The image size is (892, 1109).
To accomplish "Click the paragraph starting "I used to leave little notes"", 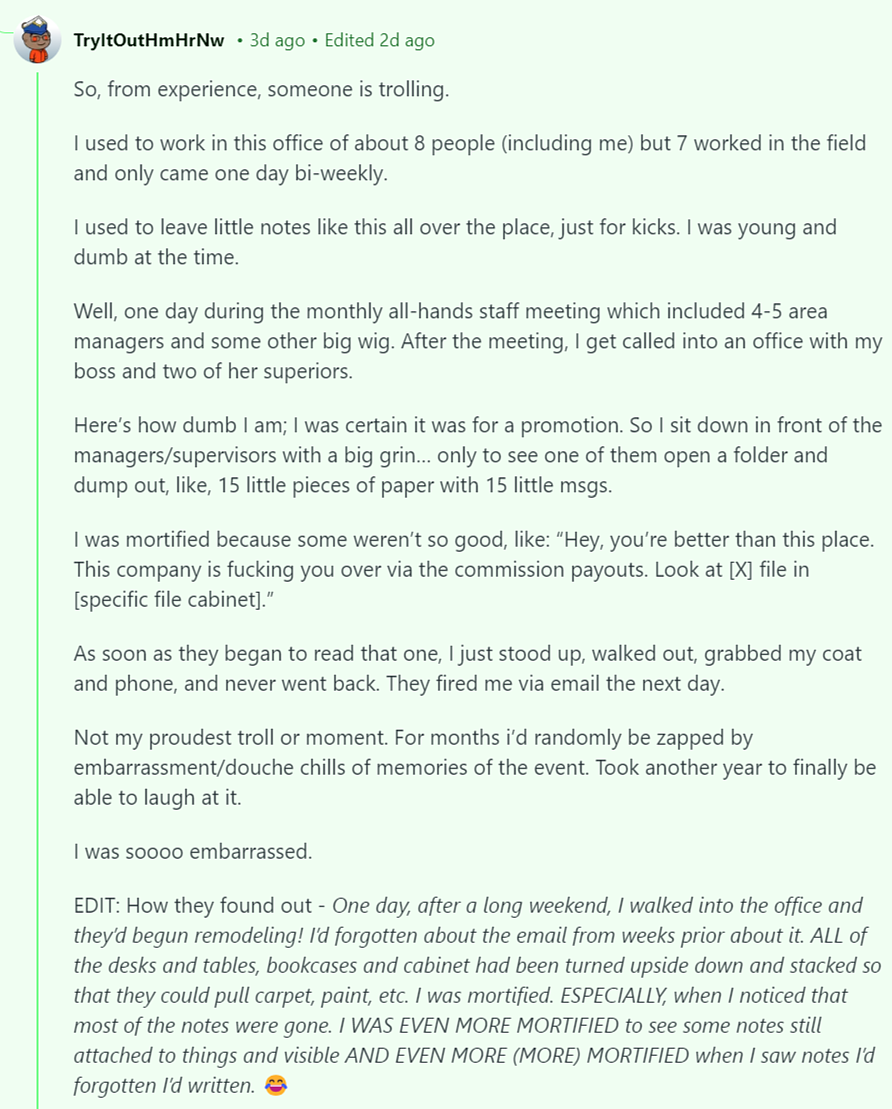I will (x=455, y=242).
